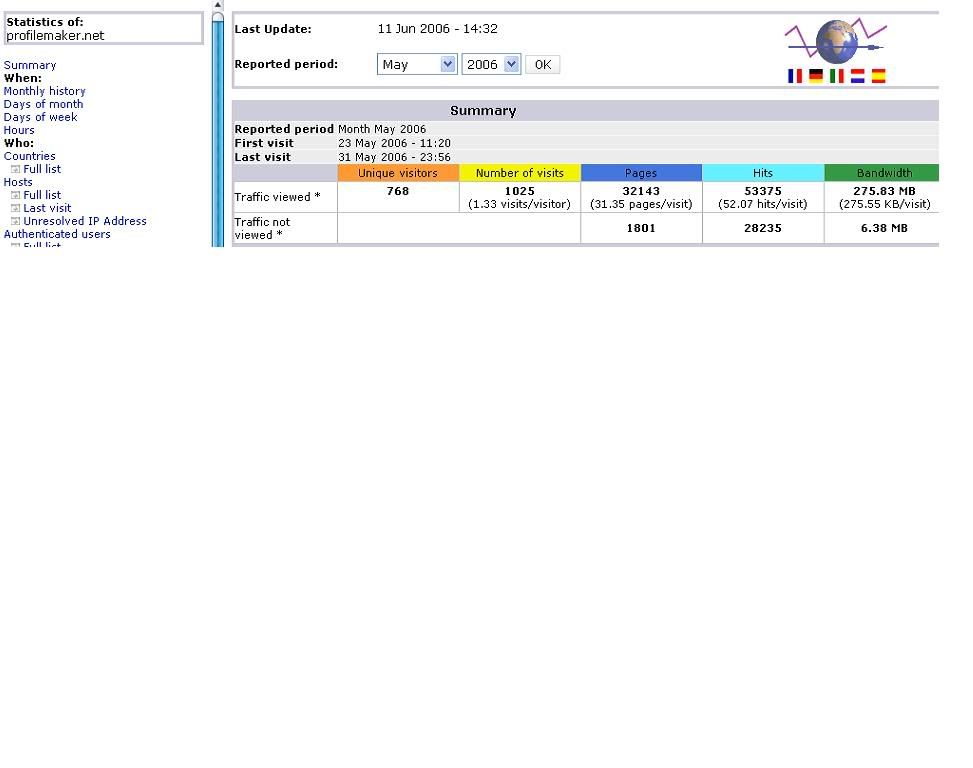Switch language with the Spanish flag

point(878,76)
